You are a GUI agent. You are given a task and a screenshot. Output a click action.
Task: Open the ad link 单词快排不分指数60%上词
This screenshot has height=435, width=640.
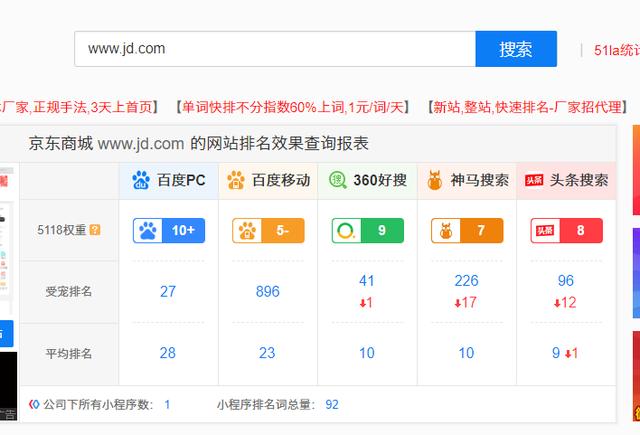click(x=292, y=107)
